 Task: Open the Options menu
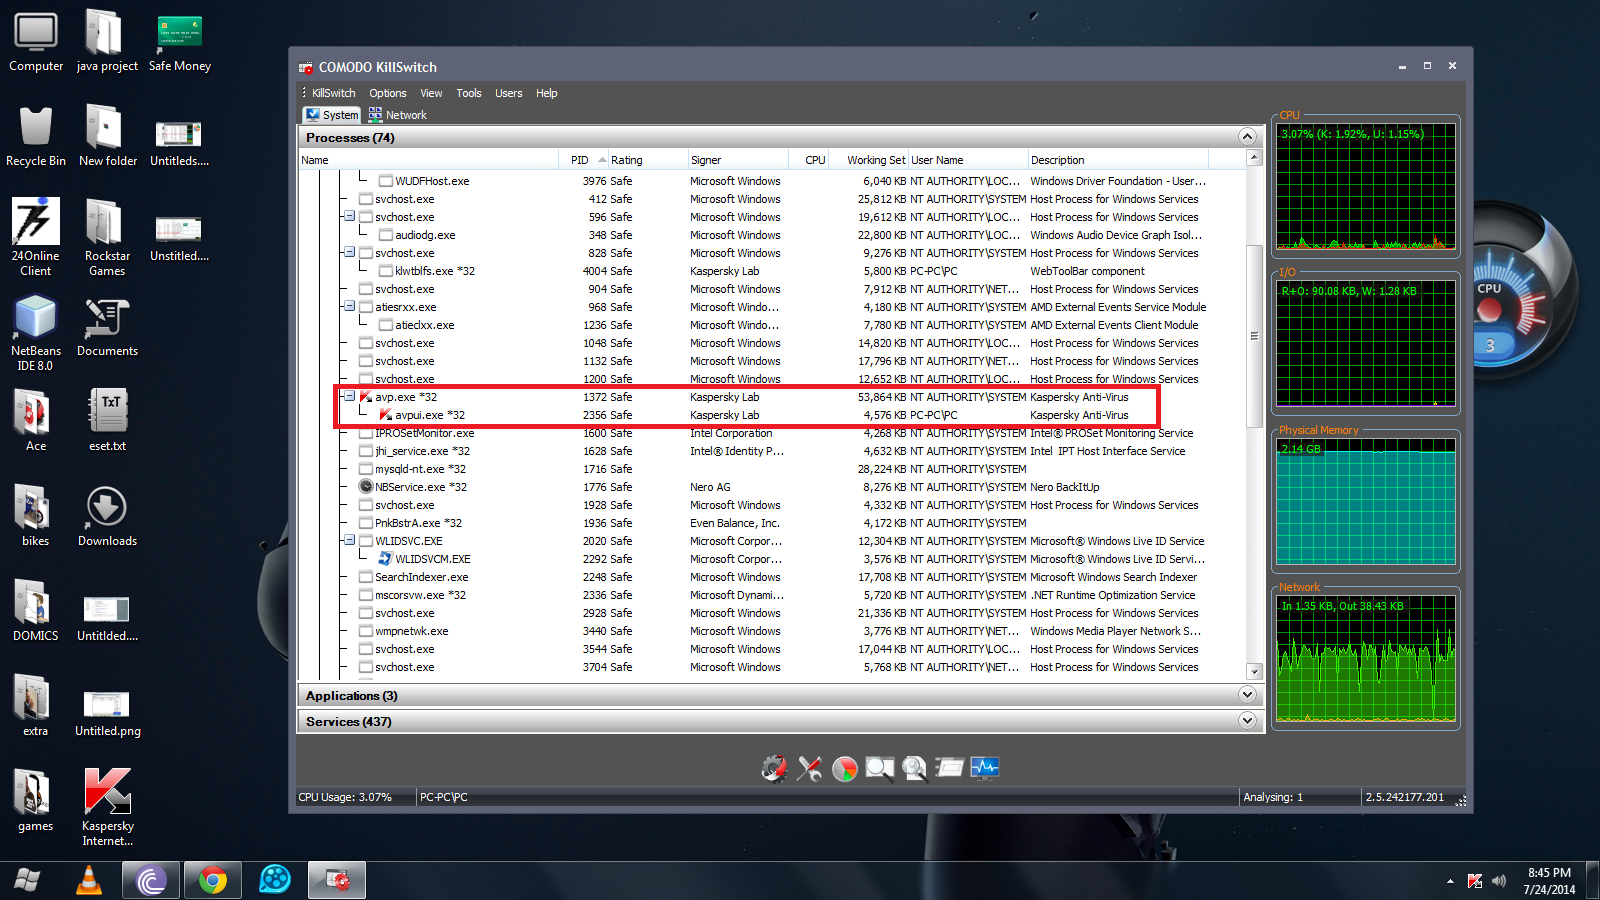[388, 93]
